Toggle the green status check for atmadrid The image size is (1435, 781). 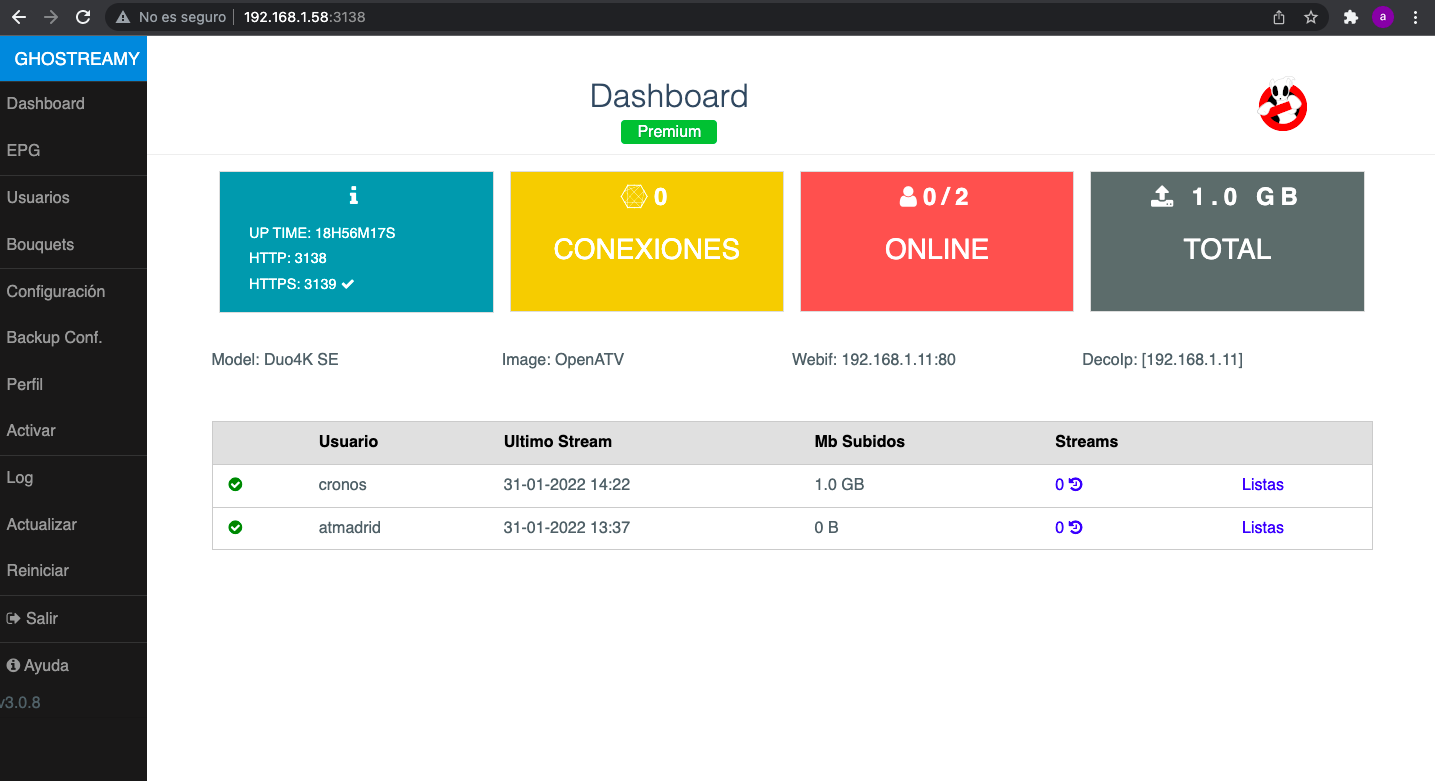236,528
